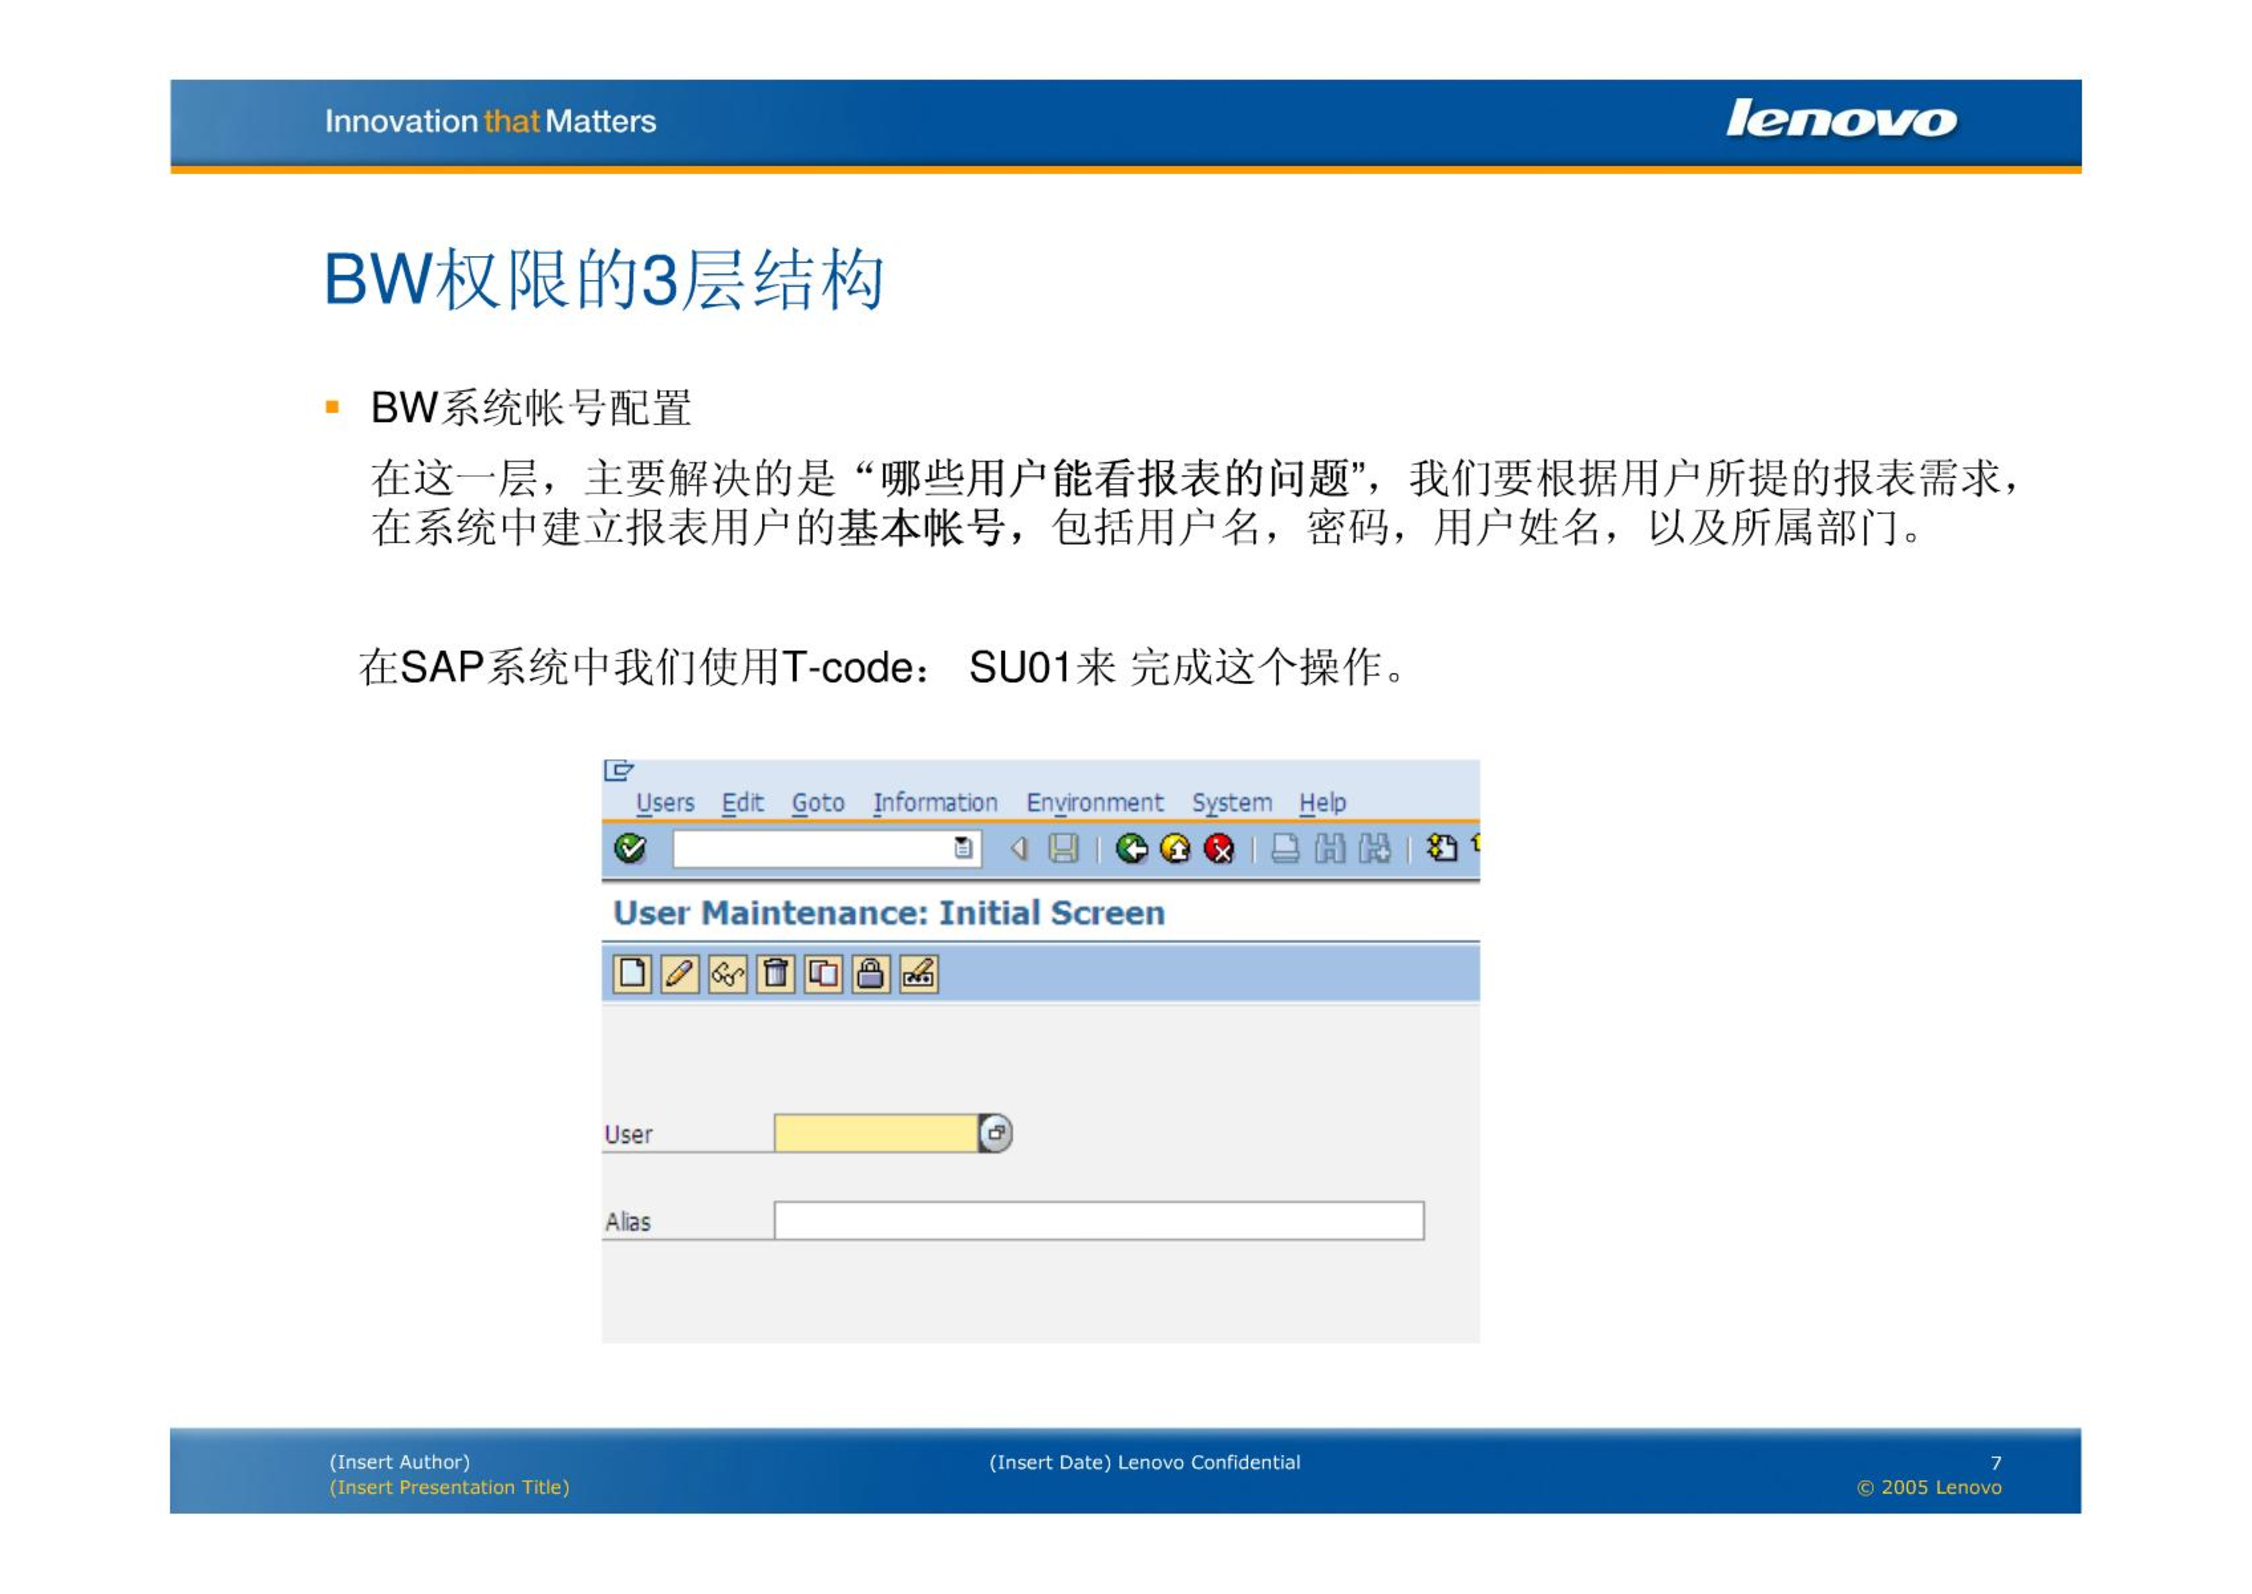Click the Change user pencil icon
The height and width of the screenshot is (1594, 2252).
point(680,973)
